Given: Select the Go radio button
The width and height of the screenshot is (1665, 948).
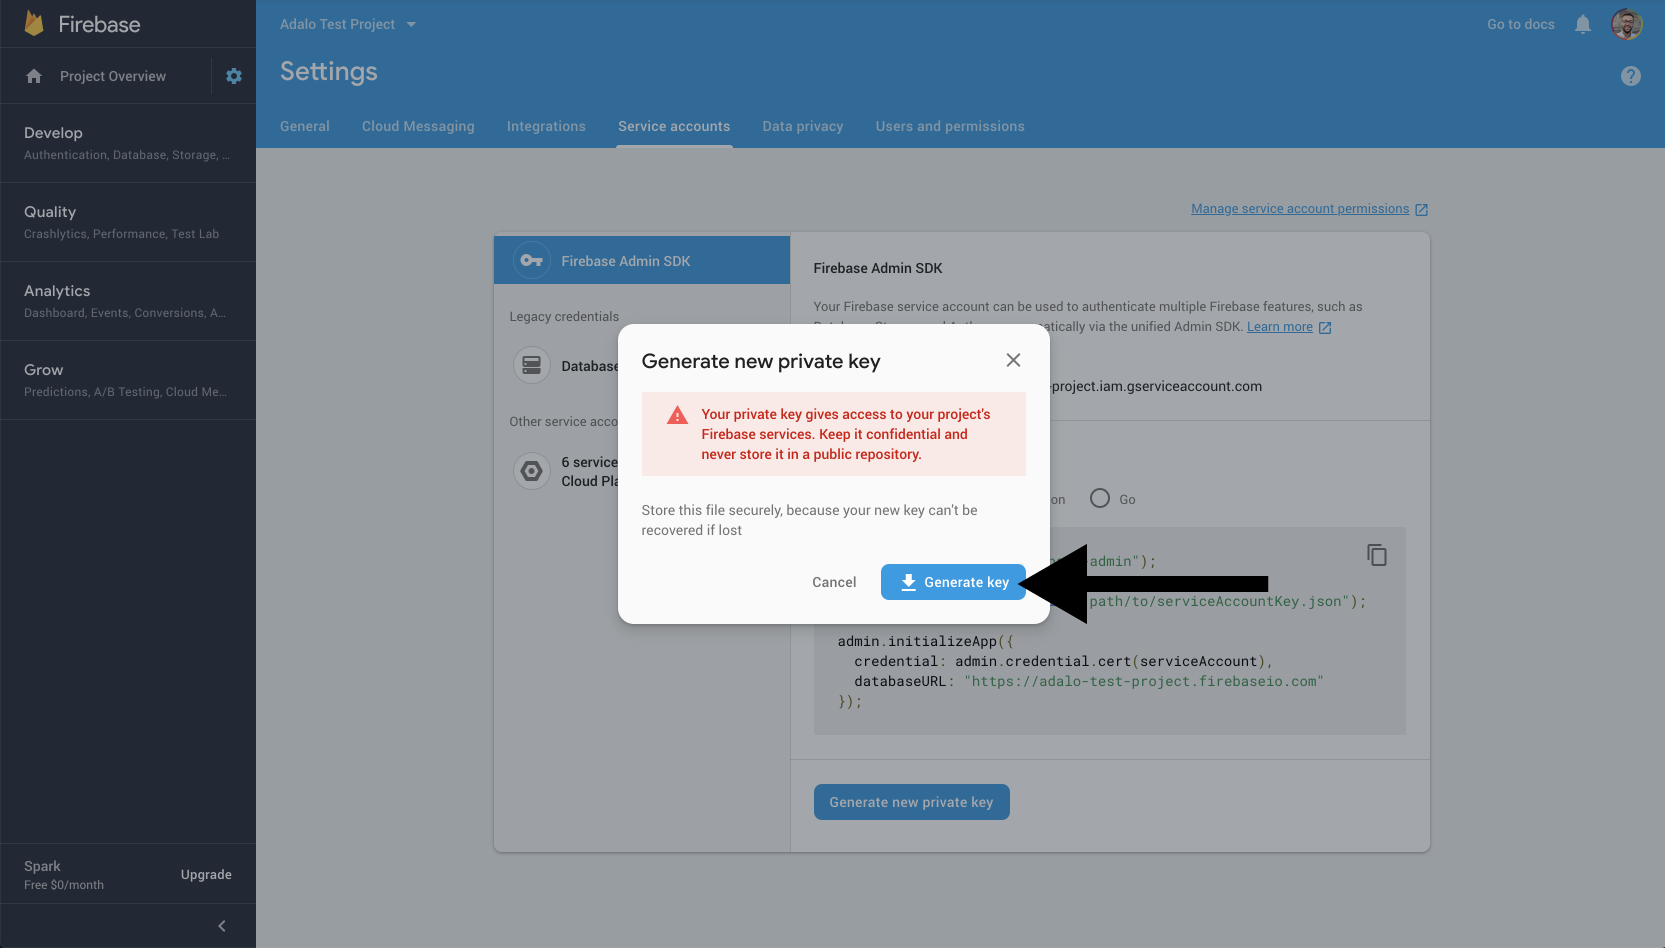Looking at the screenshot, I should 1100,498.
